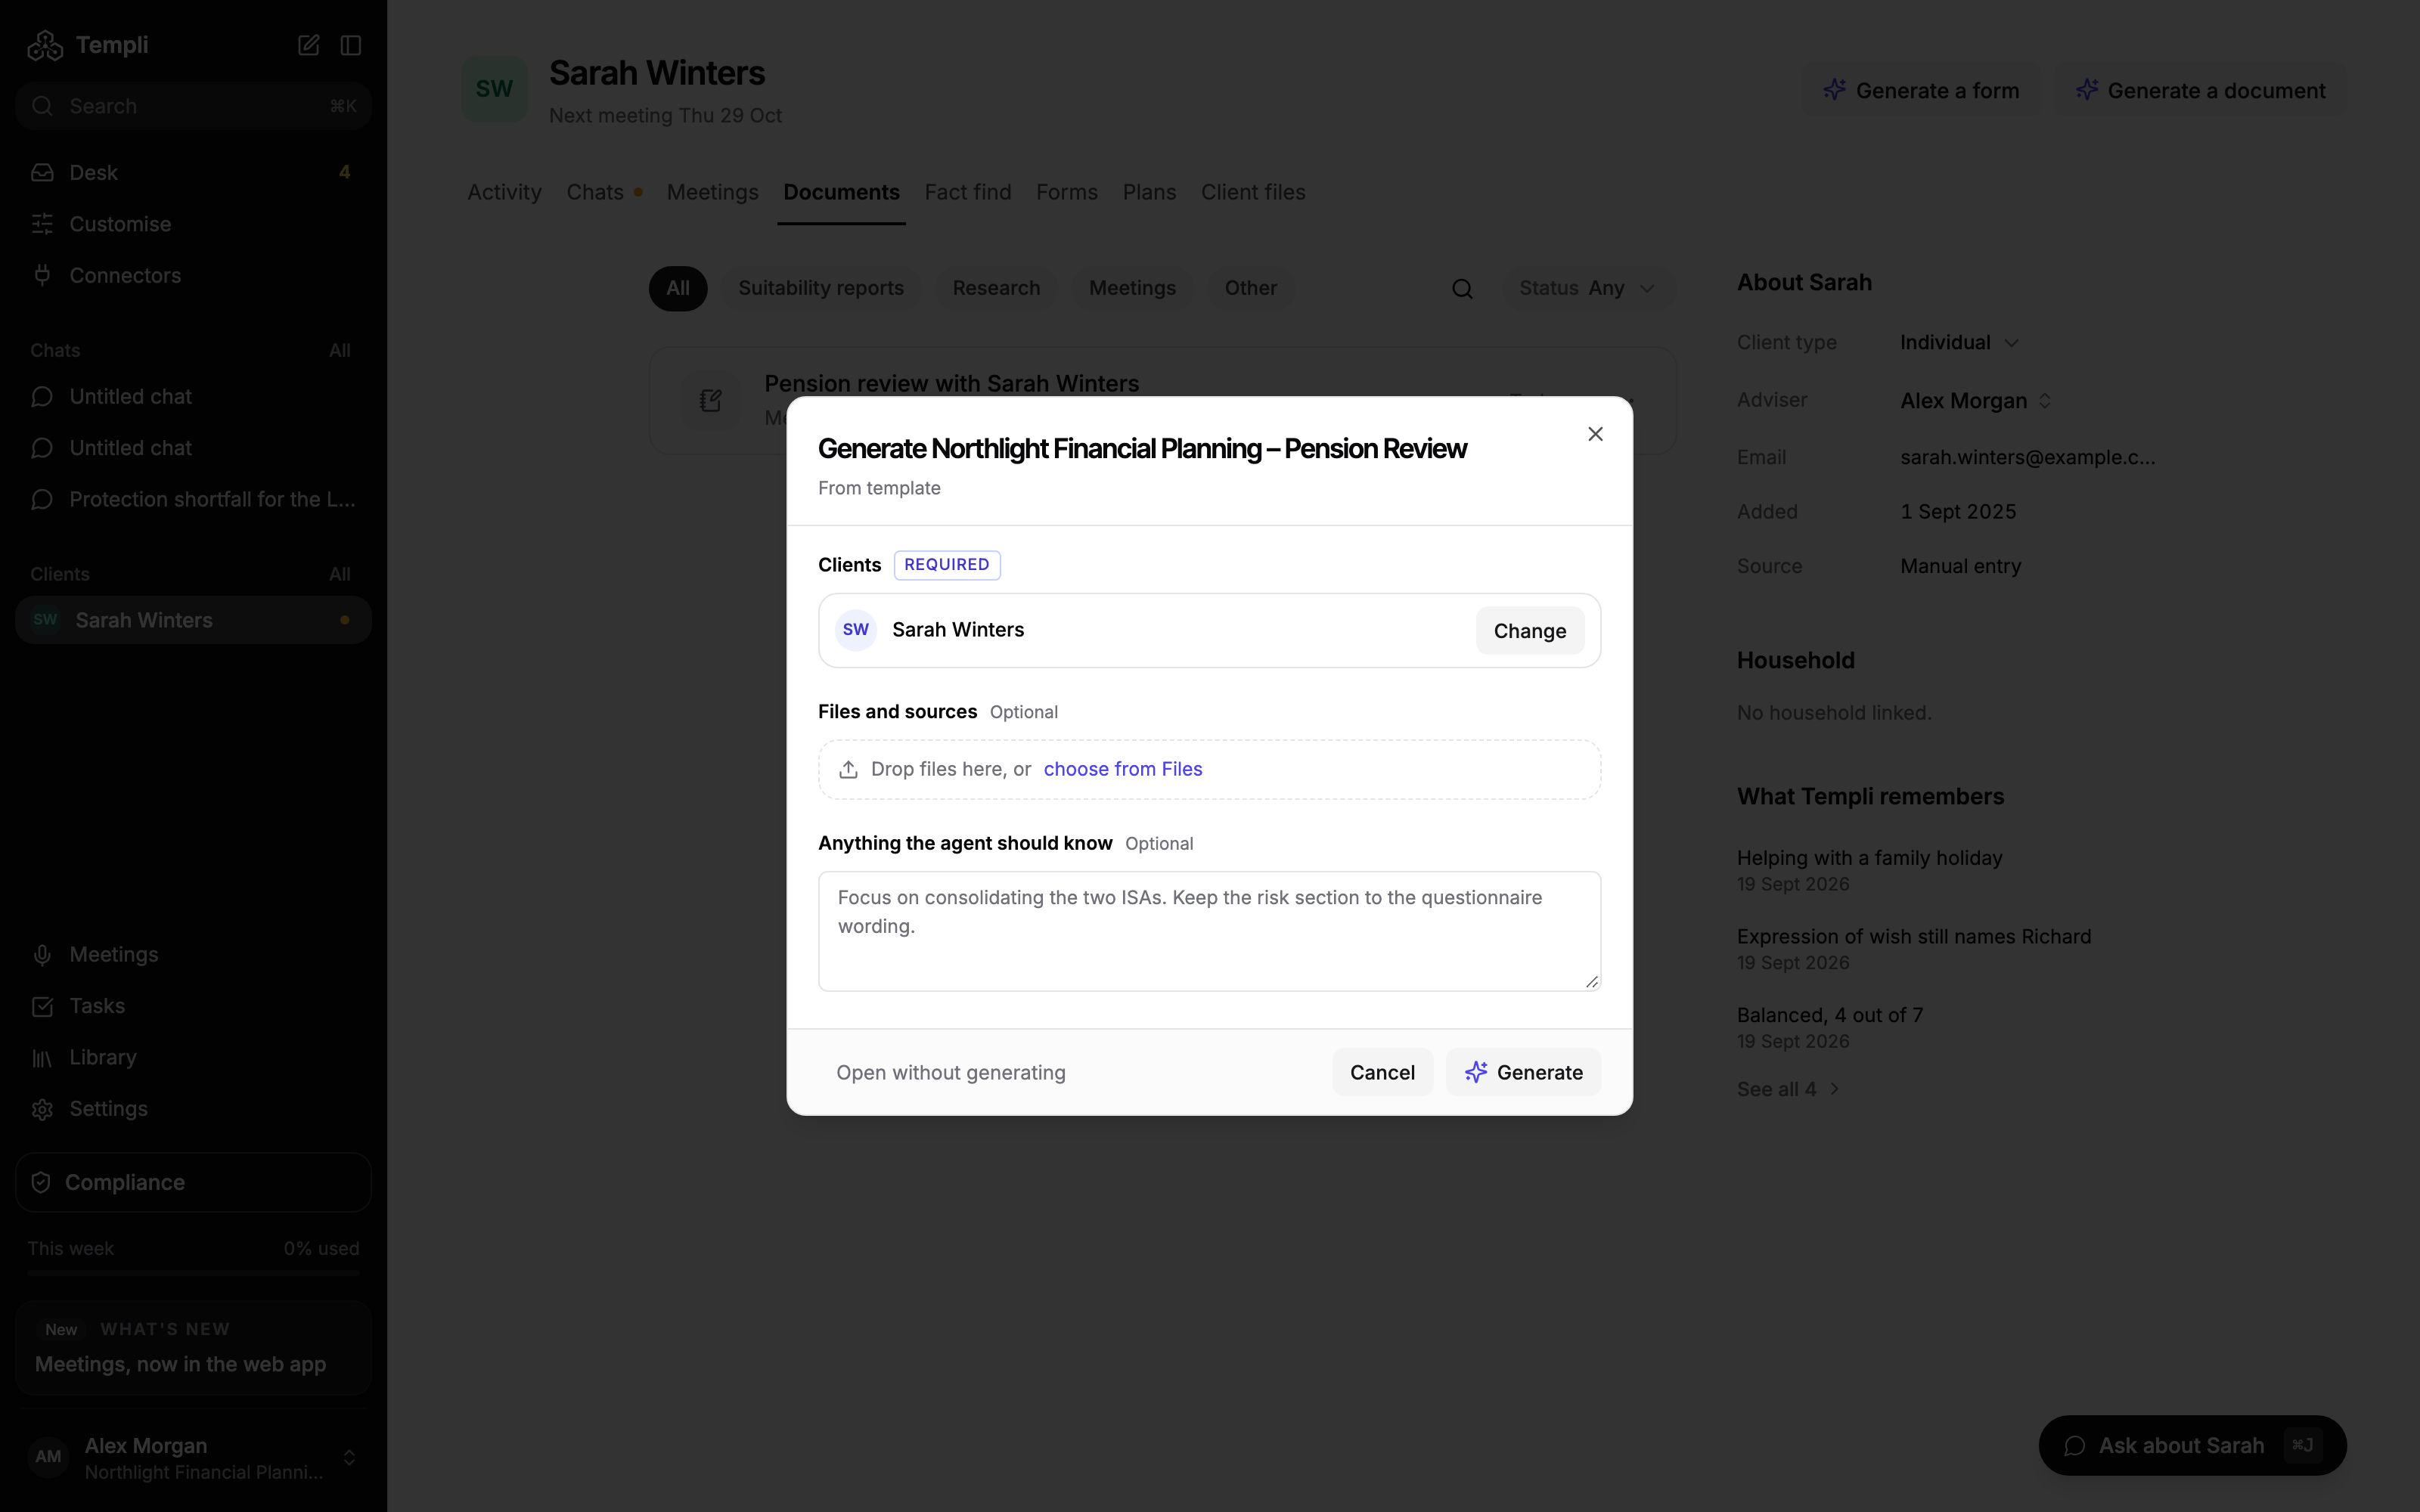Click Cancel in the dialog
Viewport: 2420px width, 1512px height.
click(x=1382, y=1072)
